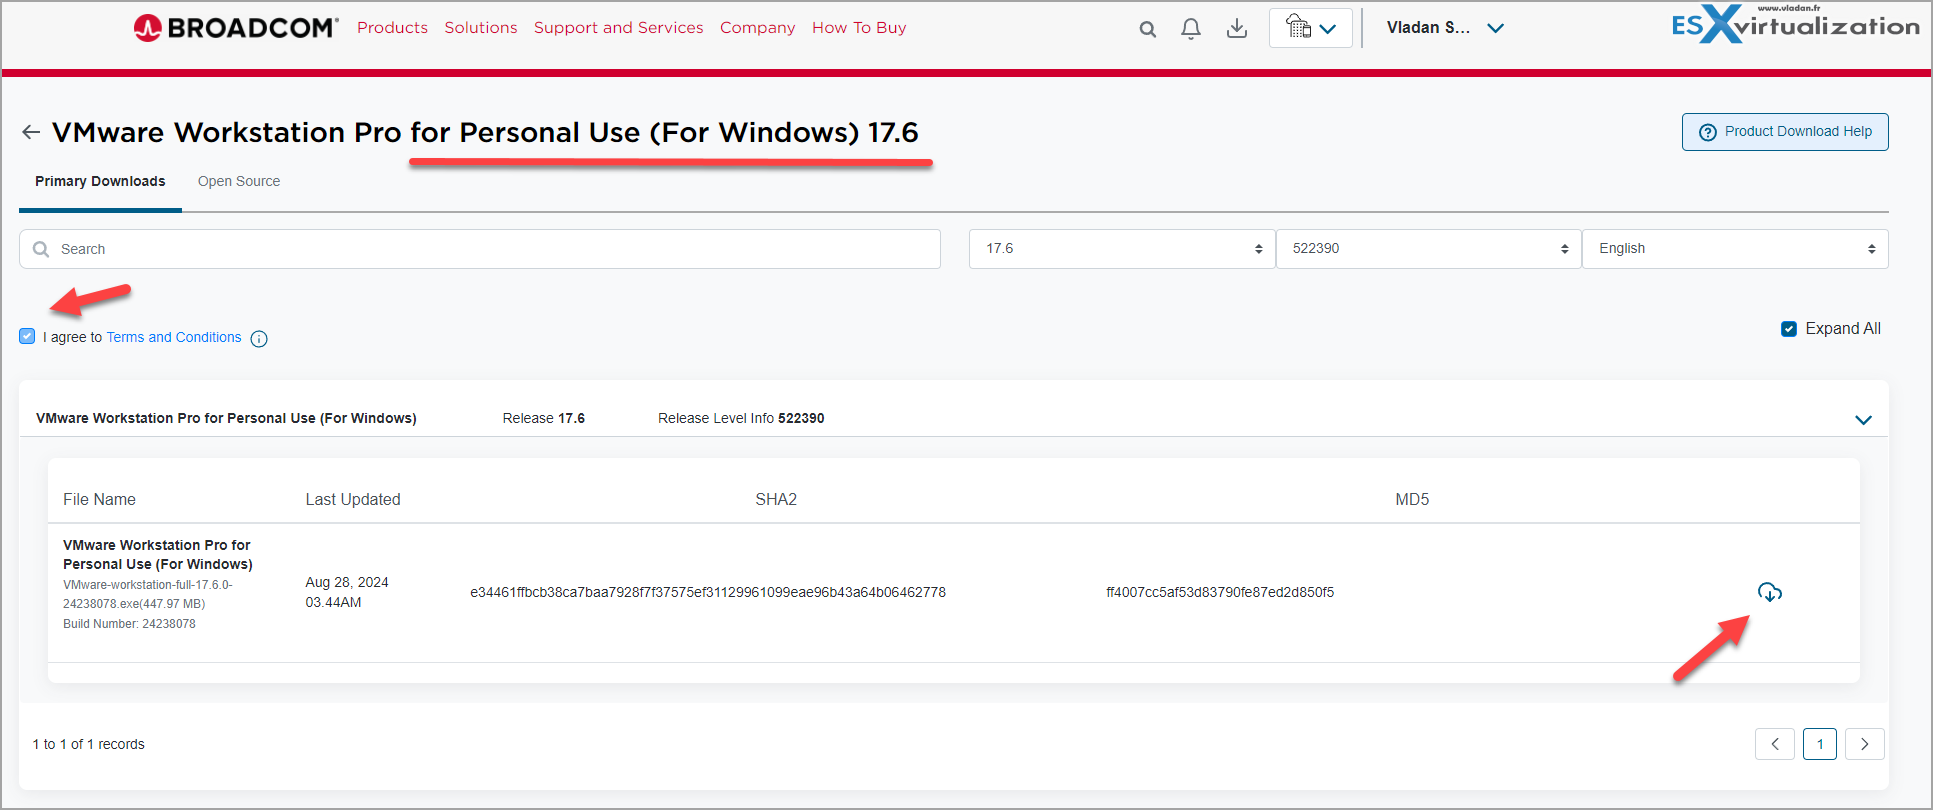Go to the previous page arrow
Viewport: 1933px width, 810px height.
pyautogui.click(x=1774, y=744)
